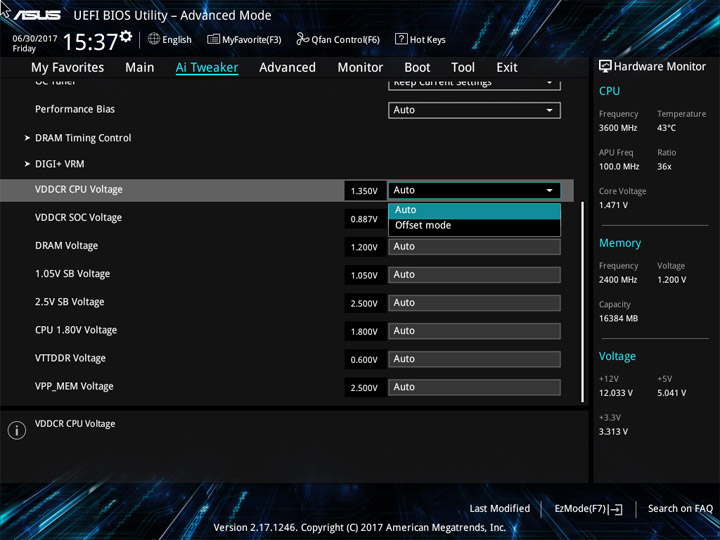720x540 pixels.
Task: Click the Hot Keys button label
Action: 428,39
